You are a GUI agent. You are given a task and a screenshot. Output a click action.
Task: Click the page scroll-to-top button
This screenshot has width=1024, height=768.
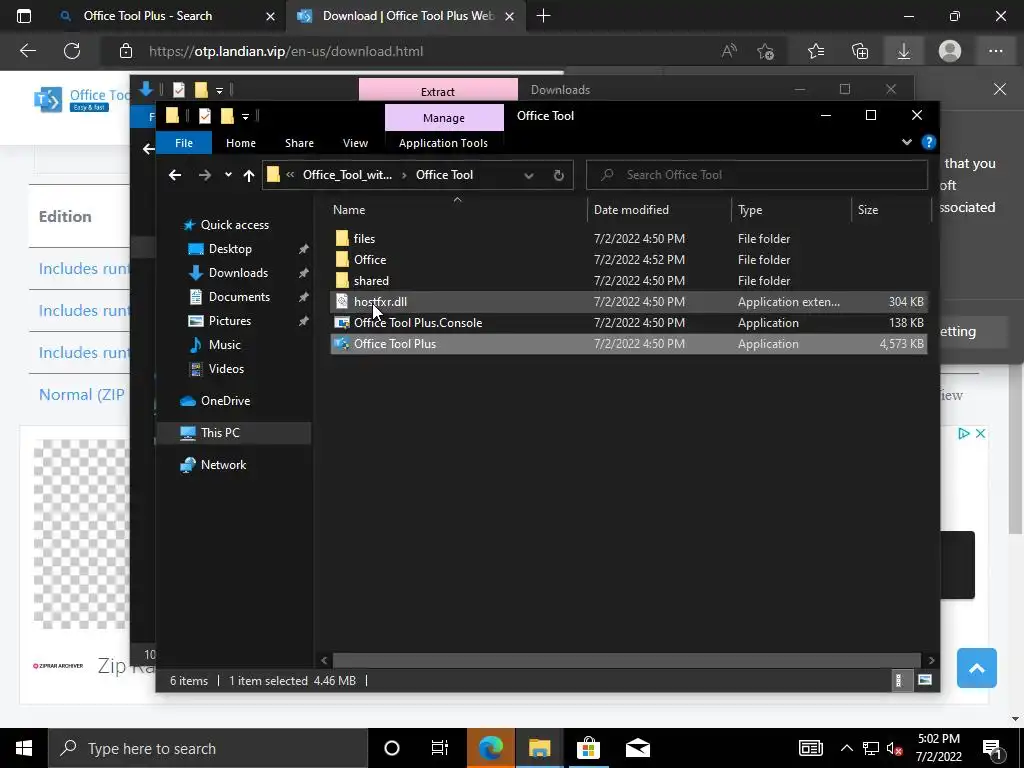click(x=976, y=668)
